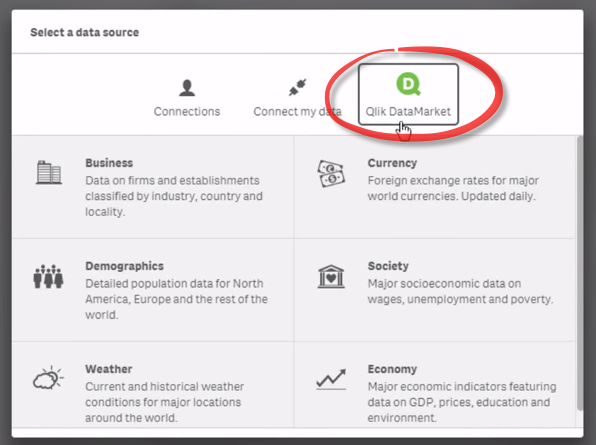Switch to Connect my data label
This screenshot has width=596, height=445.
tap(297, 112)
